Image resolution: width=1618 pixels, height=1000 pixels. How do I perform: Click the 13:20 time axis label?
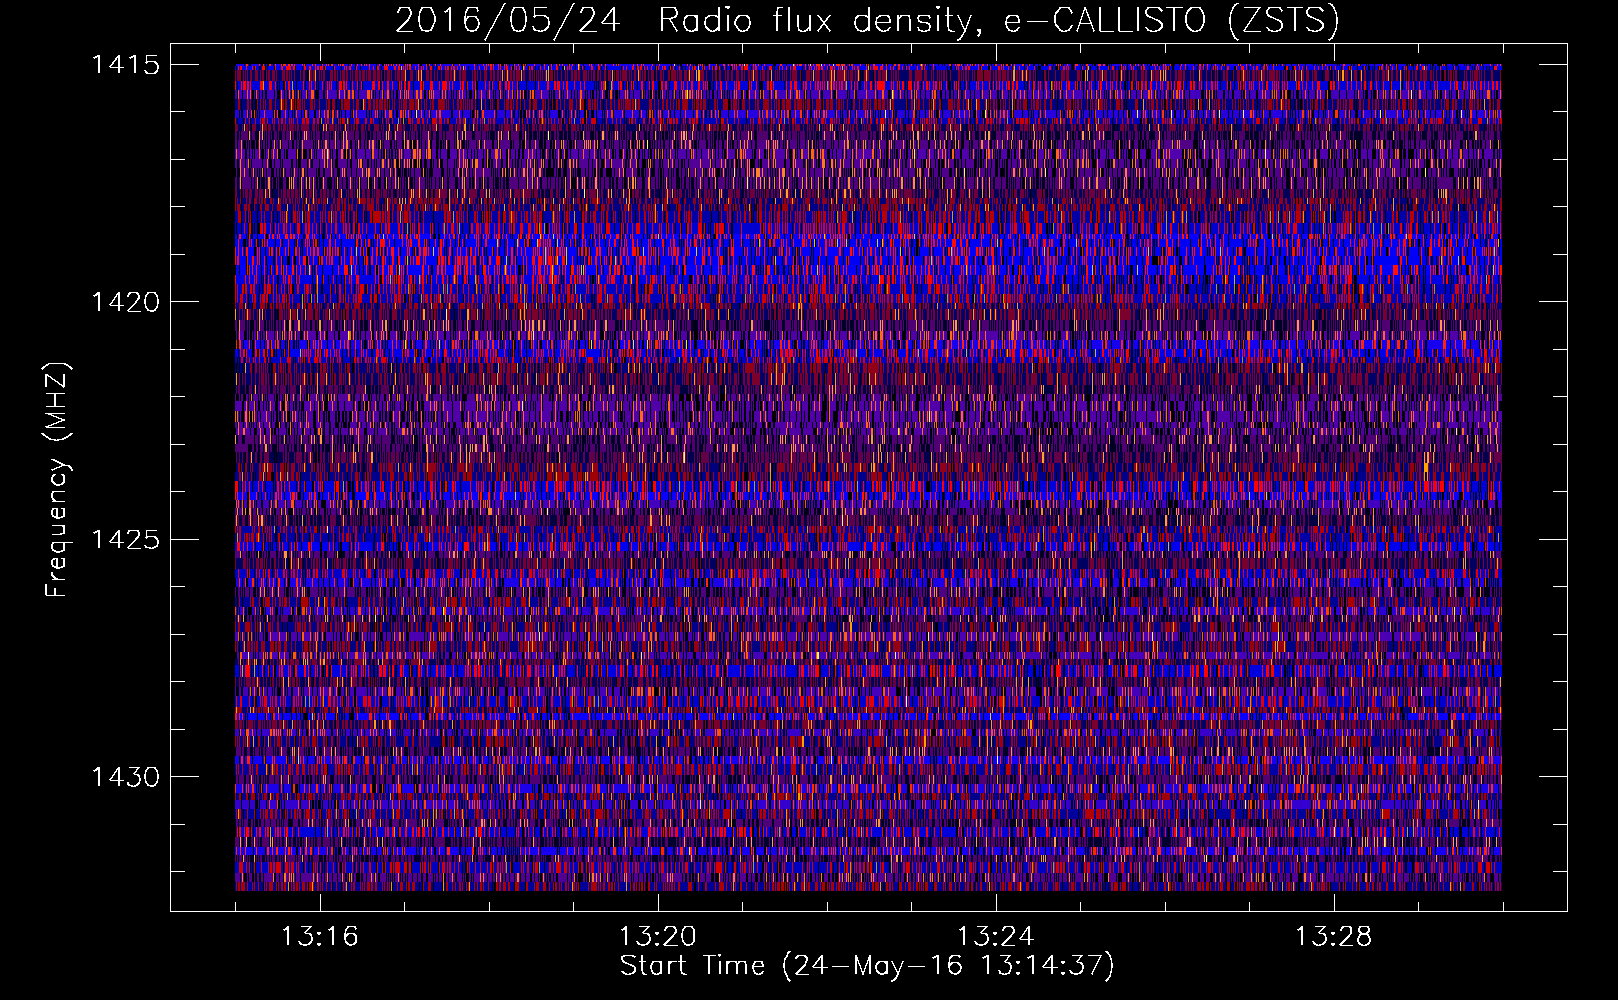(x=657, y=937)
